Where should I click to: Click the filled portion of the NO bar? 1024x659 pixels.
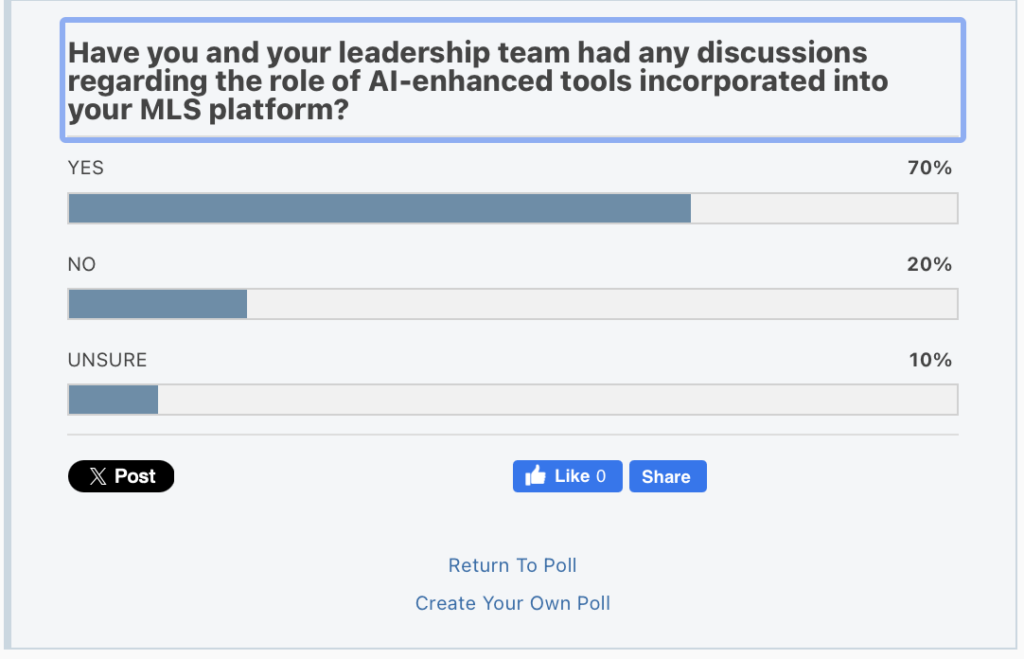157,304
